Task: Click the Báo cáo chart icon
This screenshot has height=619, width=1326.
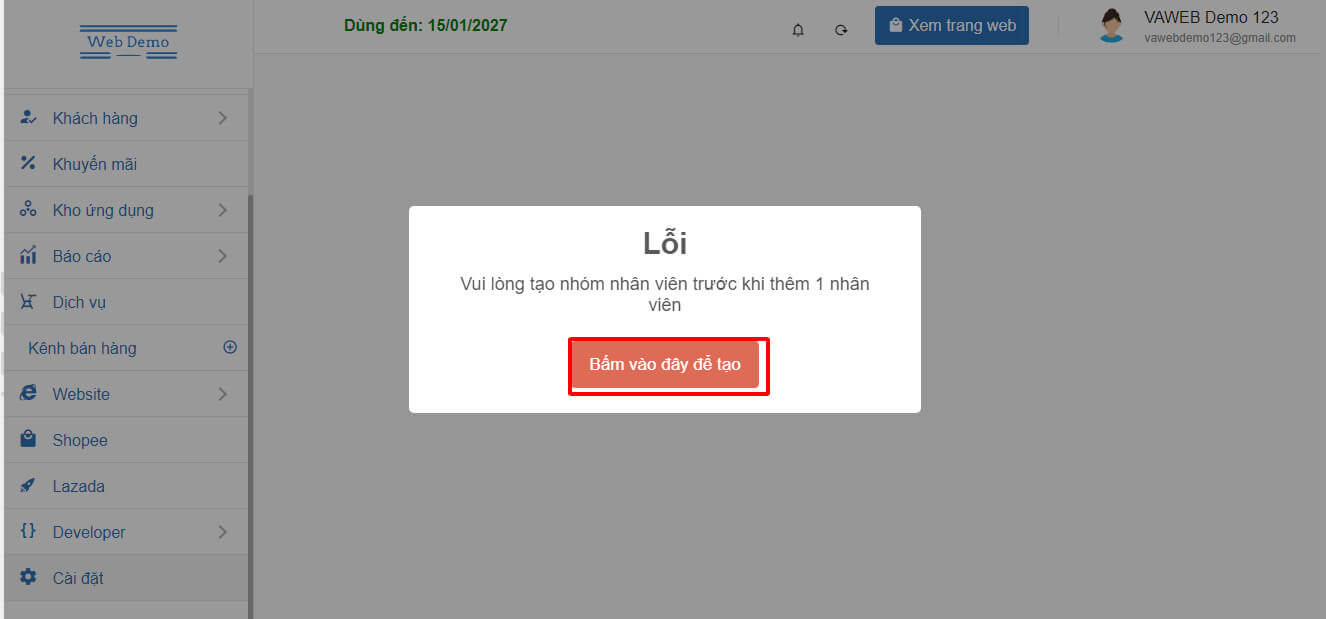Action: [28, 256]
